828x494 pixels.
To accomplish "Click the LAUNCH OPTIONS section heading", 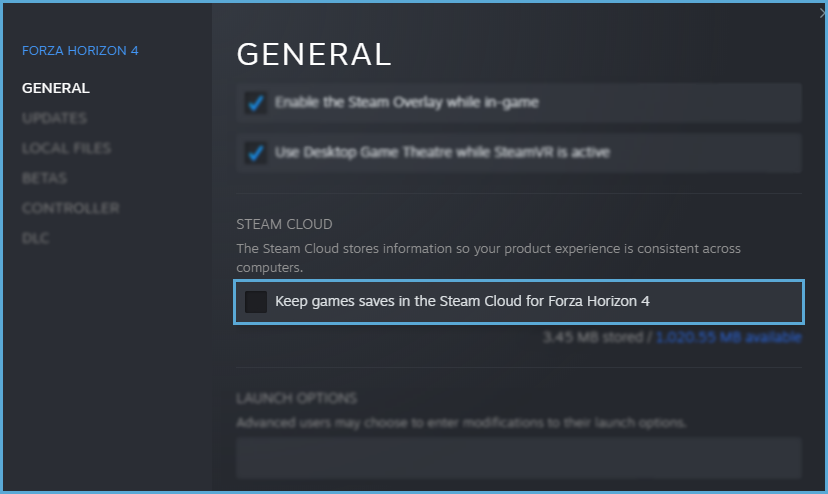I will (296, 398).
